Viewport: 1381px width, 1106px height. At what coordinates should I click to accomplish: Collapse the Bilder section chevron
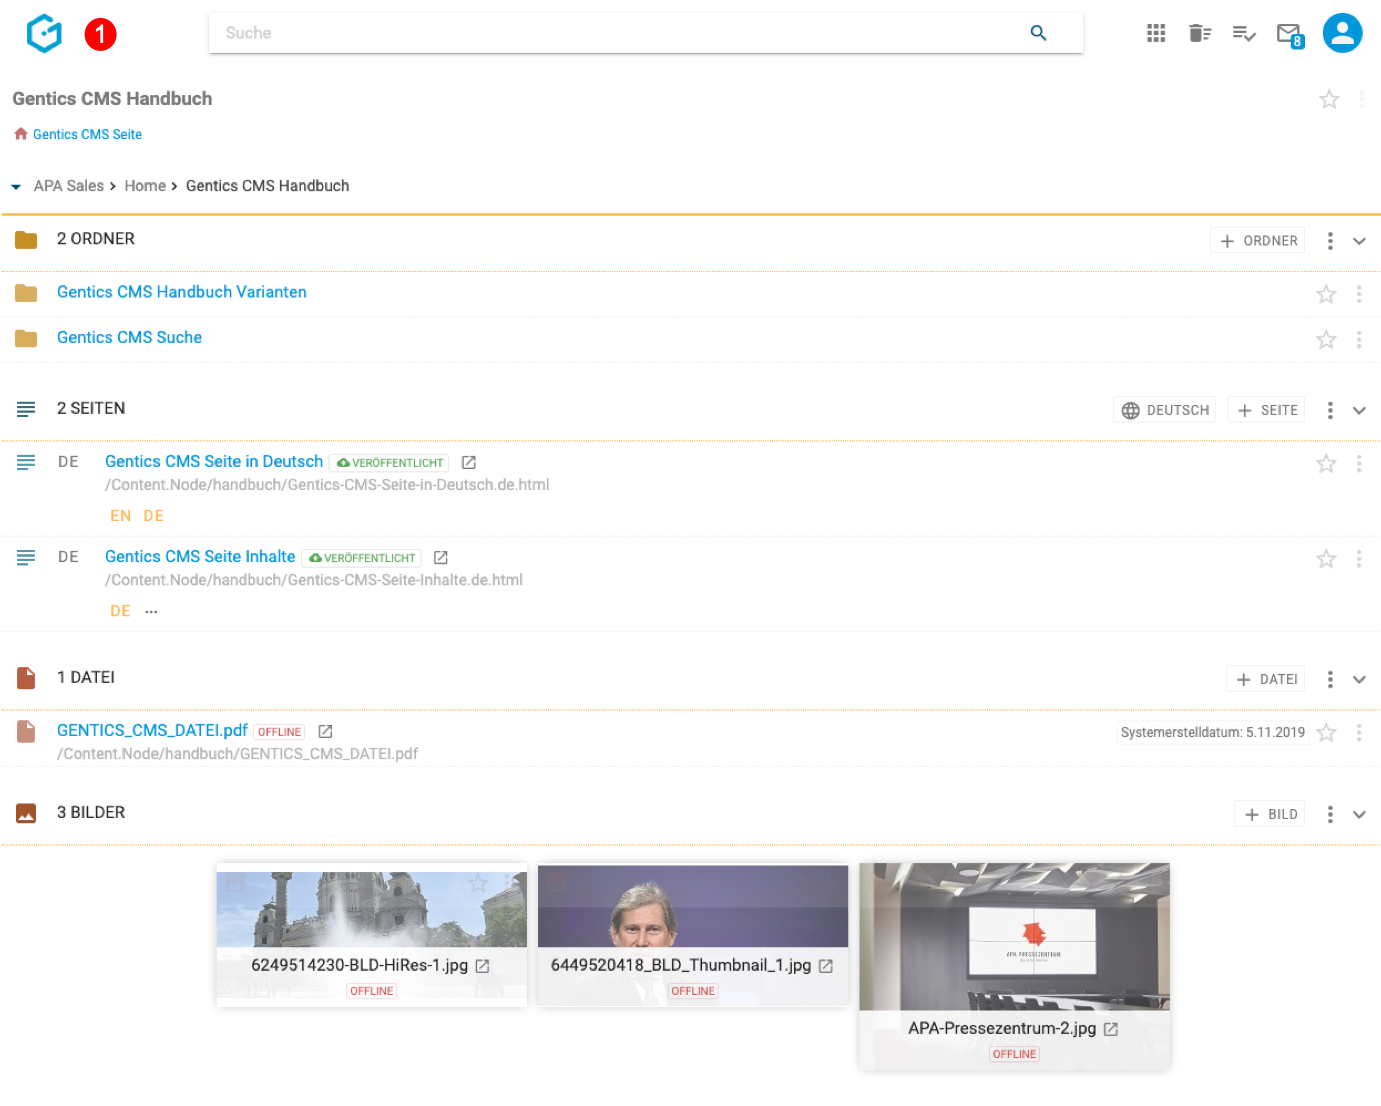[x=1359, y=814]
